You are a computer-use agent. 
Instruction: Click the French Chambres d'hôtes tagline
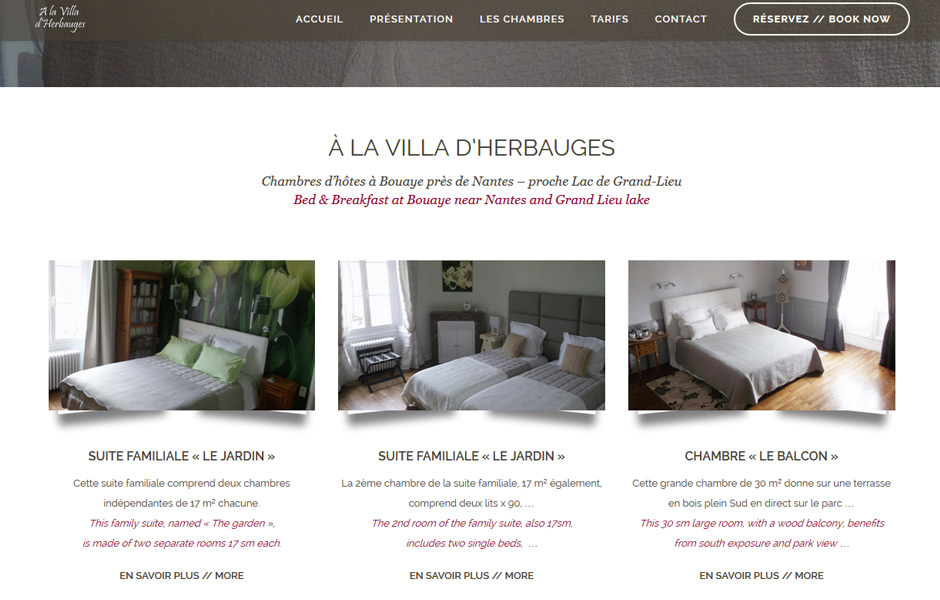[471, 181]
